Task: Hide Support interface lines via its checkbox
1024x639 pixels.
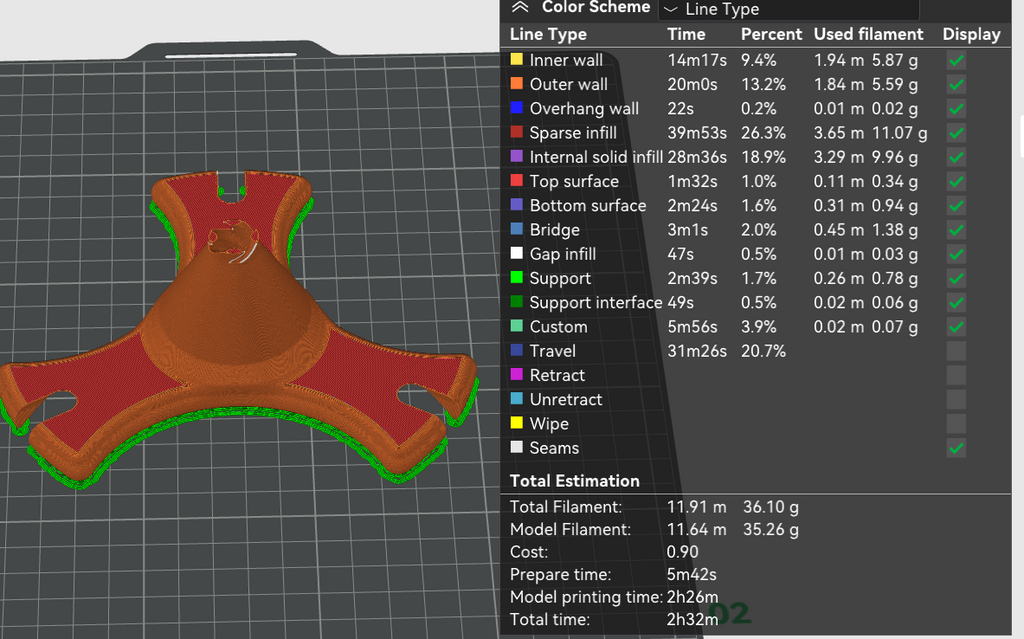Action: 956,303
